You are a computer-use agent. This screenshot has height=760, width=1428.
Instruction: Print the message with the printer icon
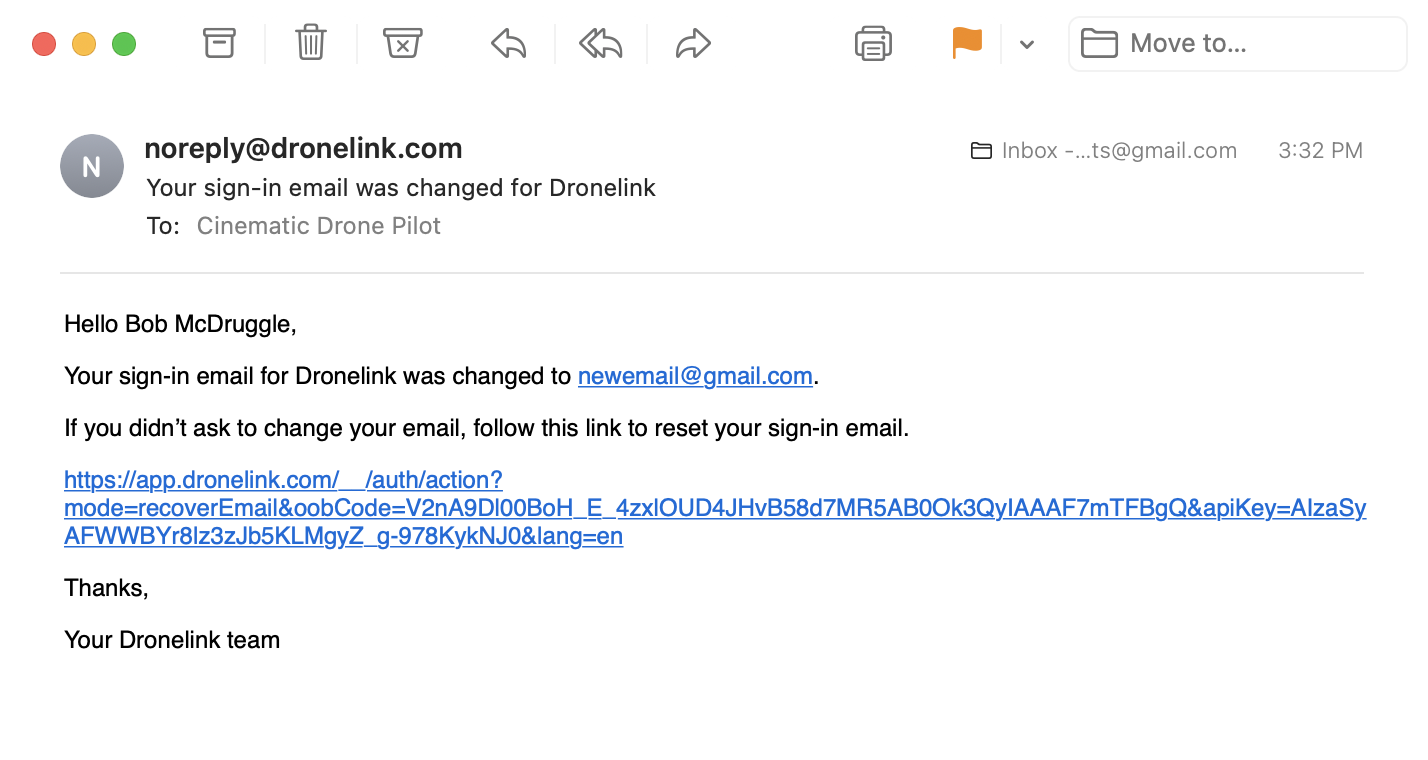click(x=873, y=43)
